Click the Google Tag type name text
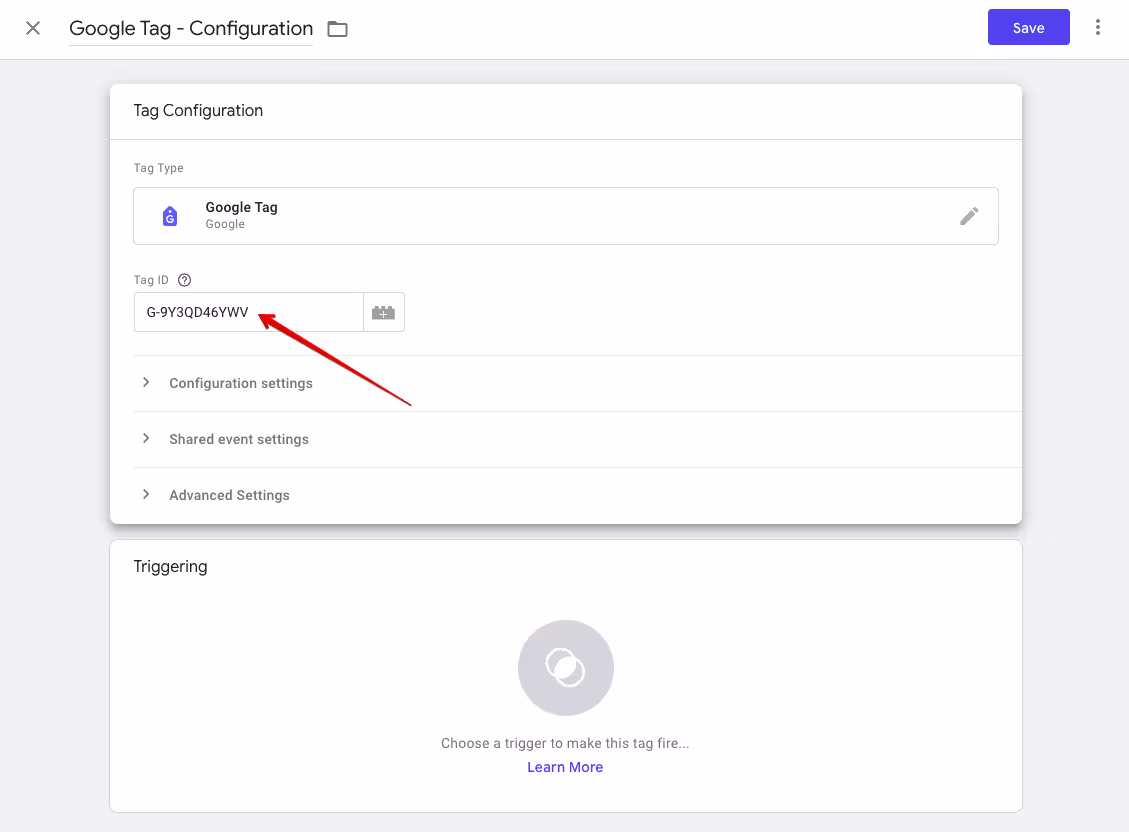The height and width of the screenshot is (832, 1129). coord(241,207)
